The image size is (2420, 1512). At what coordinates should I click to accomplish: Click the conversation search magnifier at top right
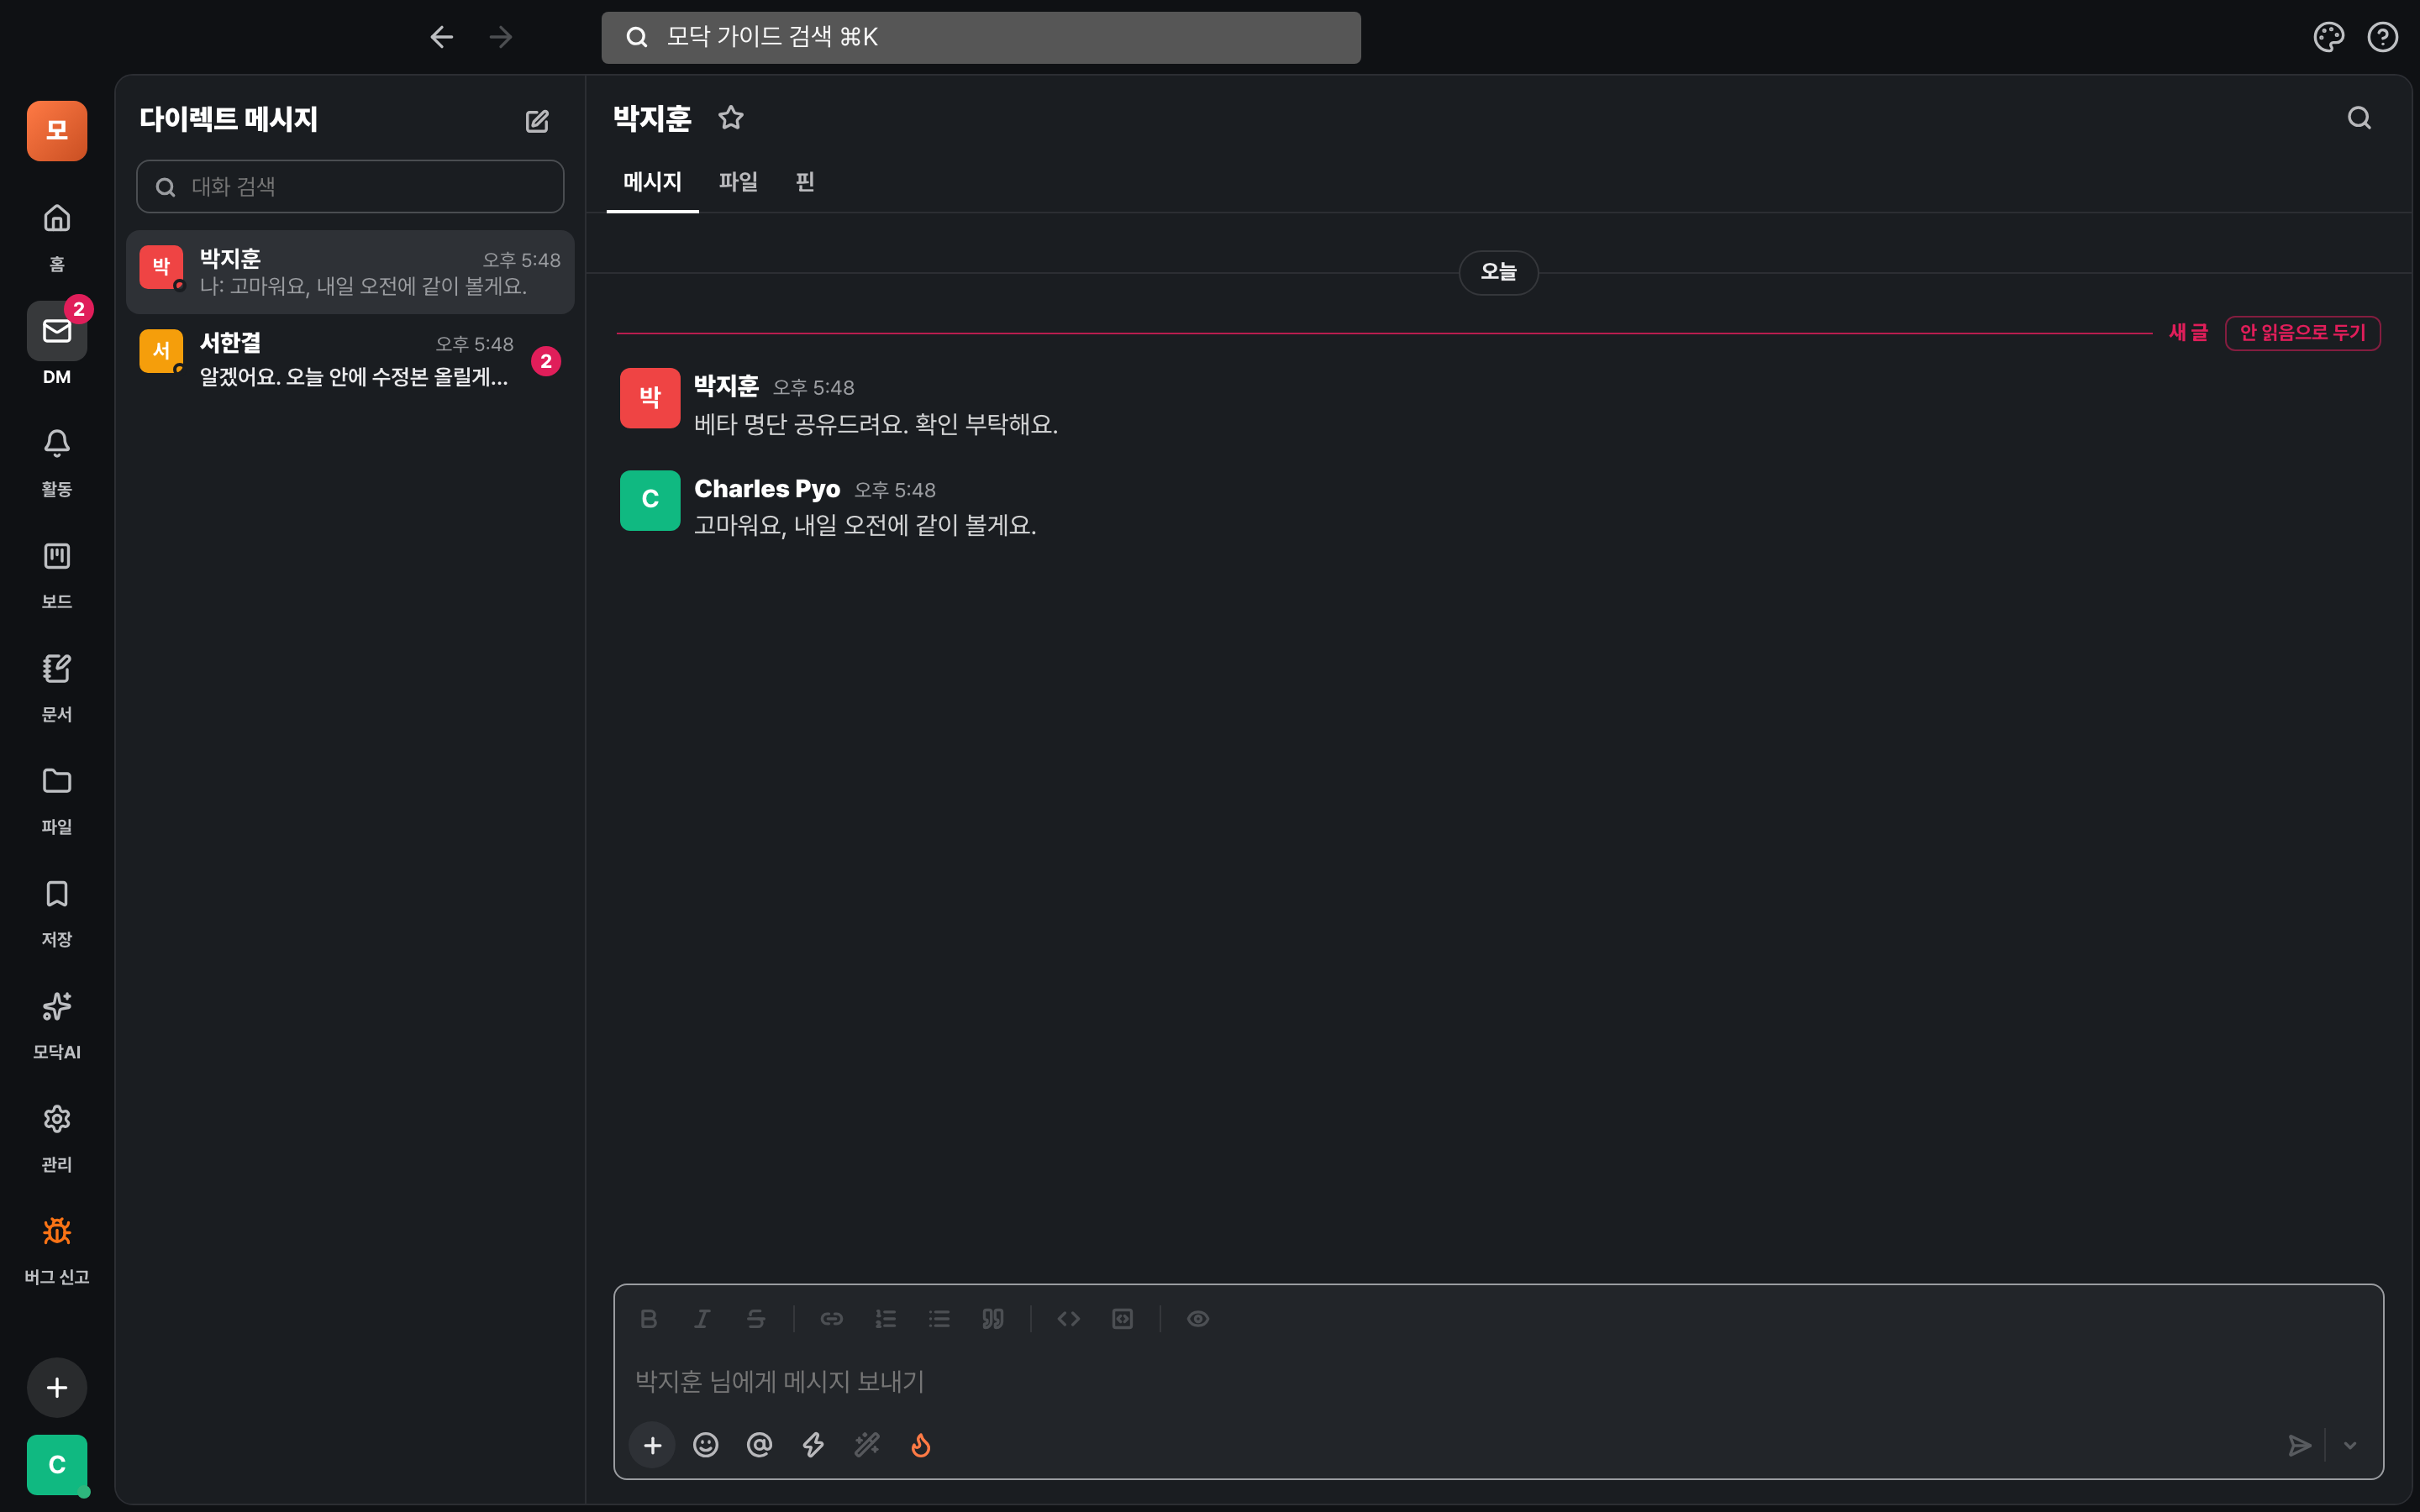tap(2359, 118)
